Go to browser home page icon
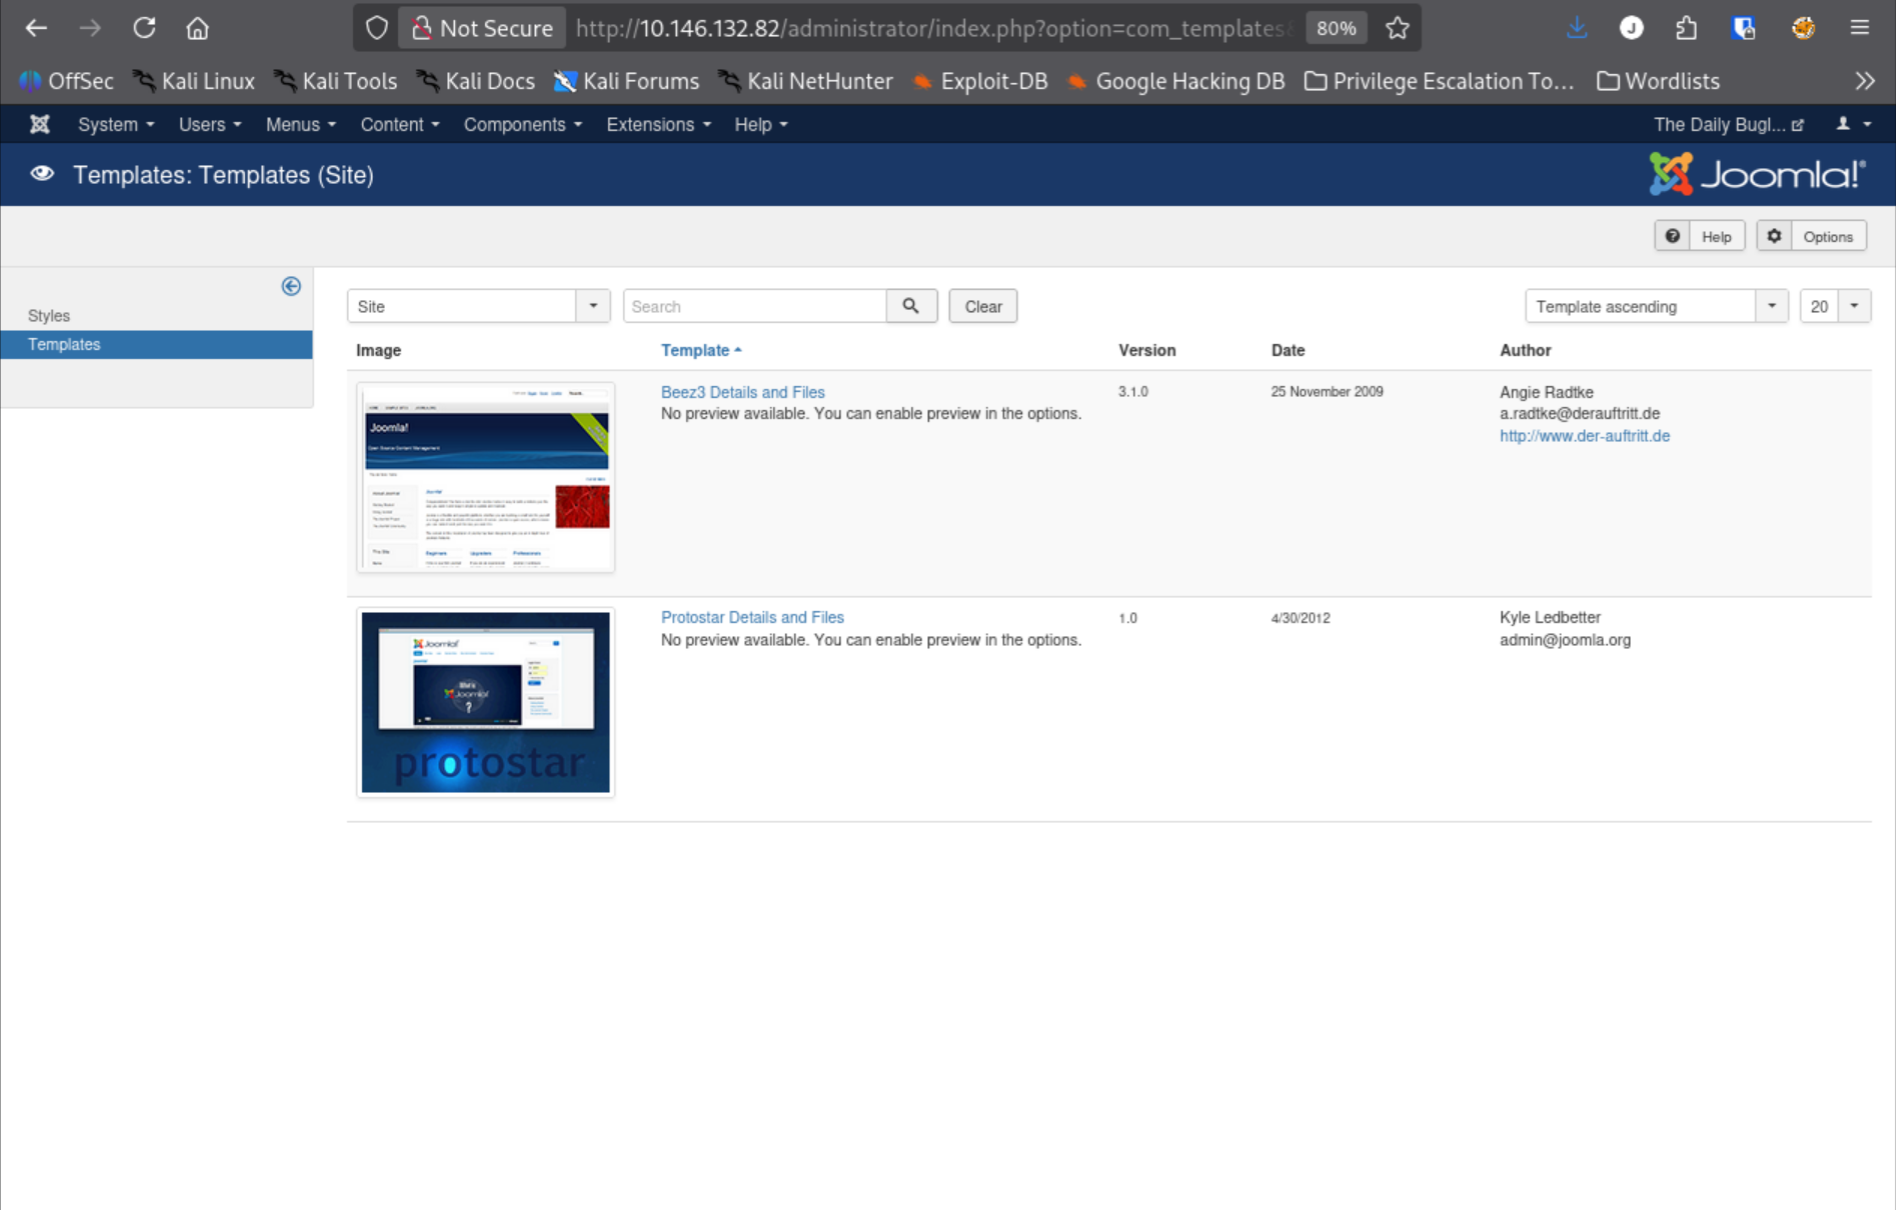Viewport: 1896px width, 1210px height. point(197,28)
